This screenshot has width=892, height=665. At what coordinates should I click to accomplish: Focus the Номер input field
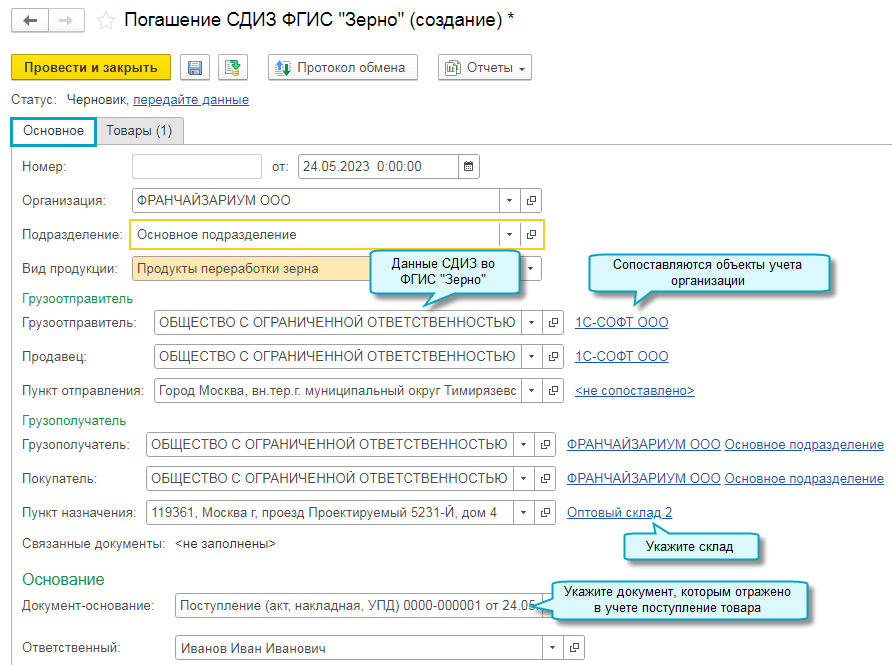click(x=197, y=167)
